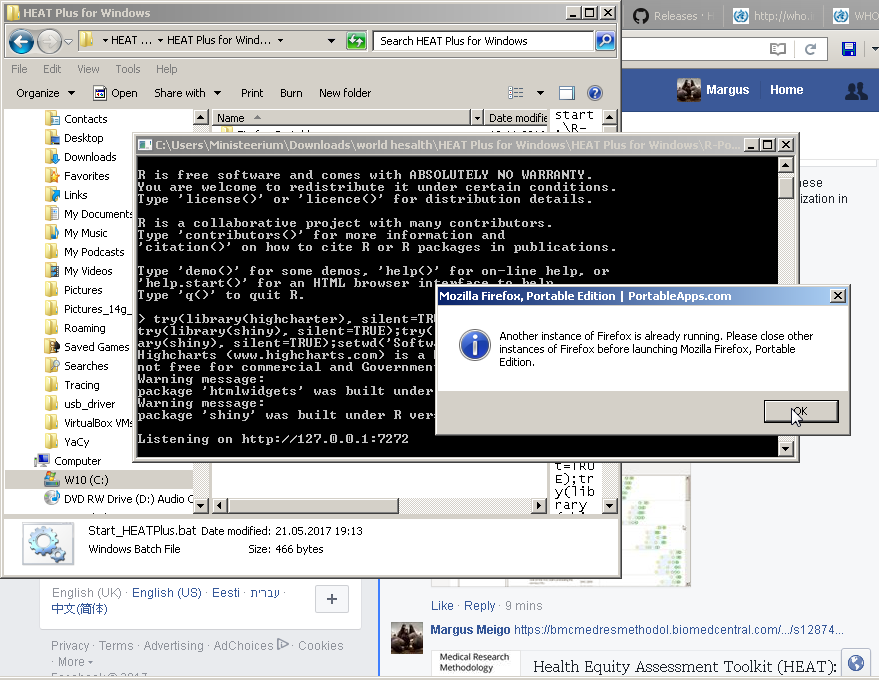Select the Favorites folder in navigation pane
The image size is (879, 680).
pos(86,176)
